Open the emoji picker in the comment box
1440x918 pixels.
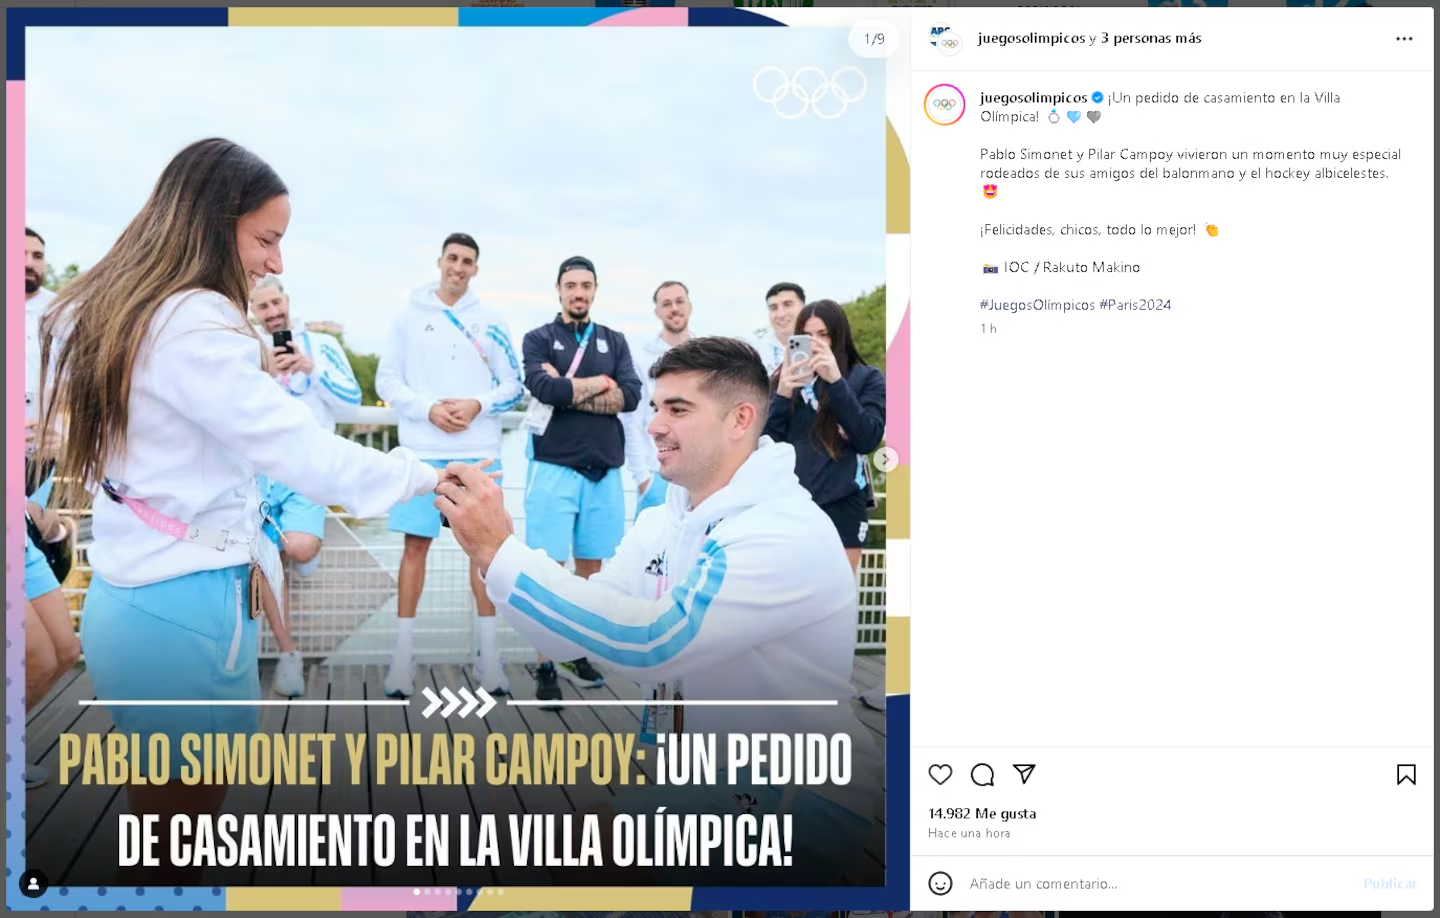click(940, 883)
